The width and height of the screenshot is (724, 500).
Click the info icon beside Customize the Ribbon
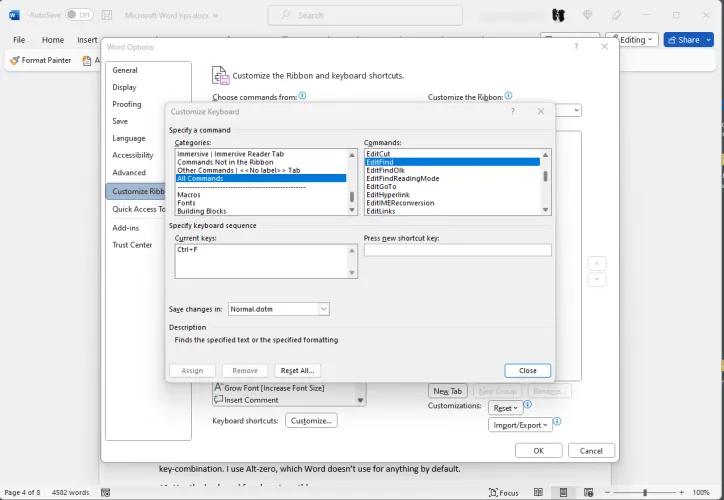tap(510, 96)
